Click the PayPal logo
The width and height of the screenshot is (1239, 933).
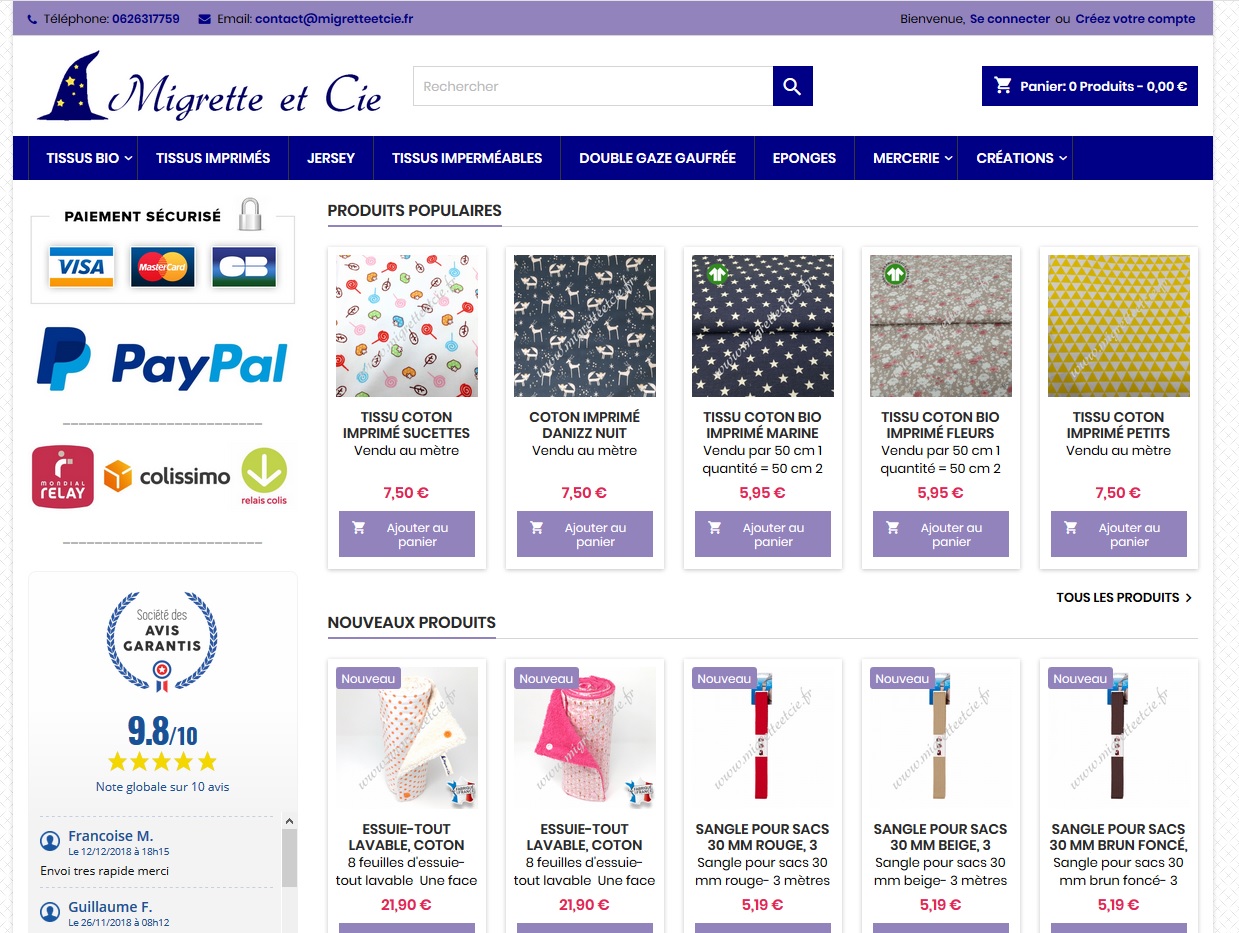click(x=162, y=360)
